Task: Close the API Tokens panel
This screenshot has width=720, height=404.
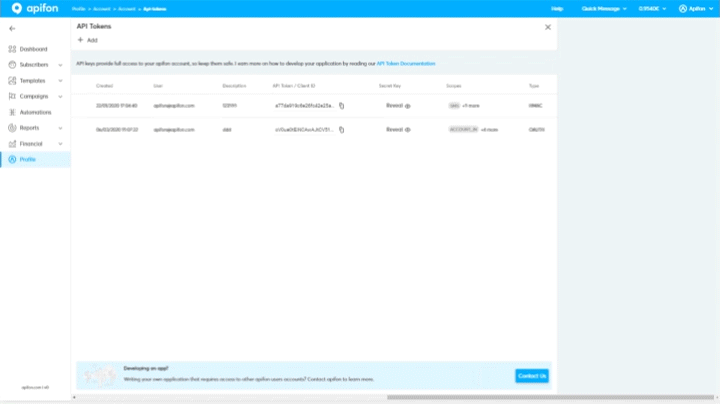Action: 547,27
